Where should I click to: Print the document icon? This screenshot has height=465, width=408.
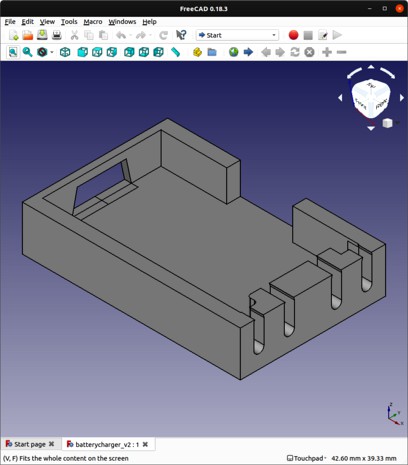coord(57,35)
